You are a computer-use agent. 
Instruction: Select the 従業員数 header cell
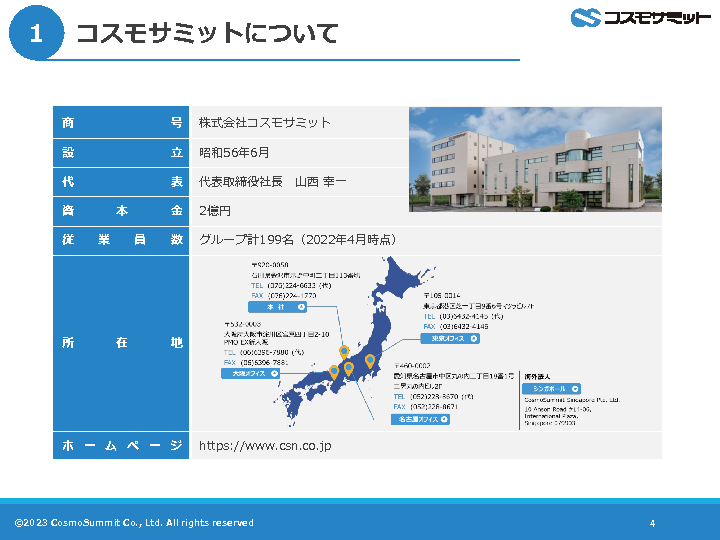(121, 240)
